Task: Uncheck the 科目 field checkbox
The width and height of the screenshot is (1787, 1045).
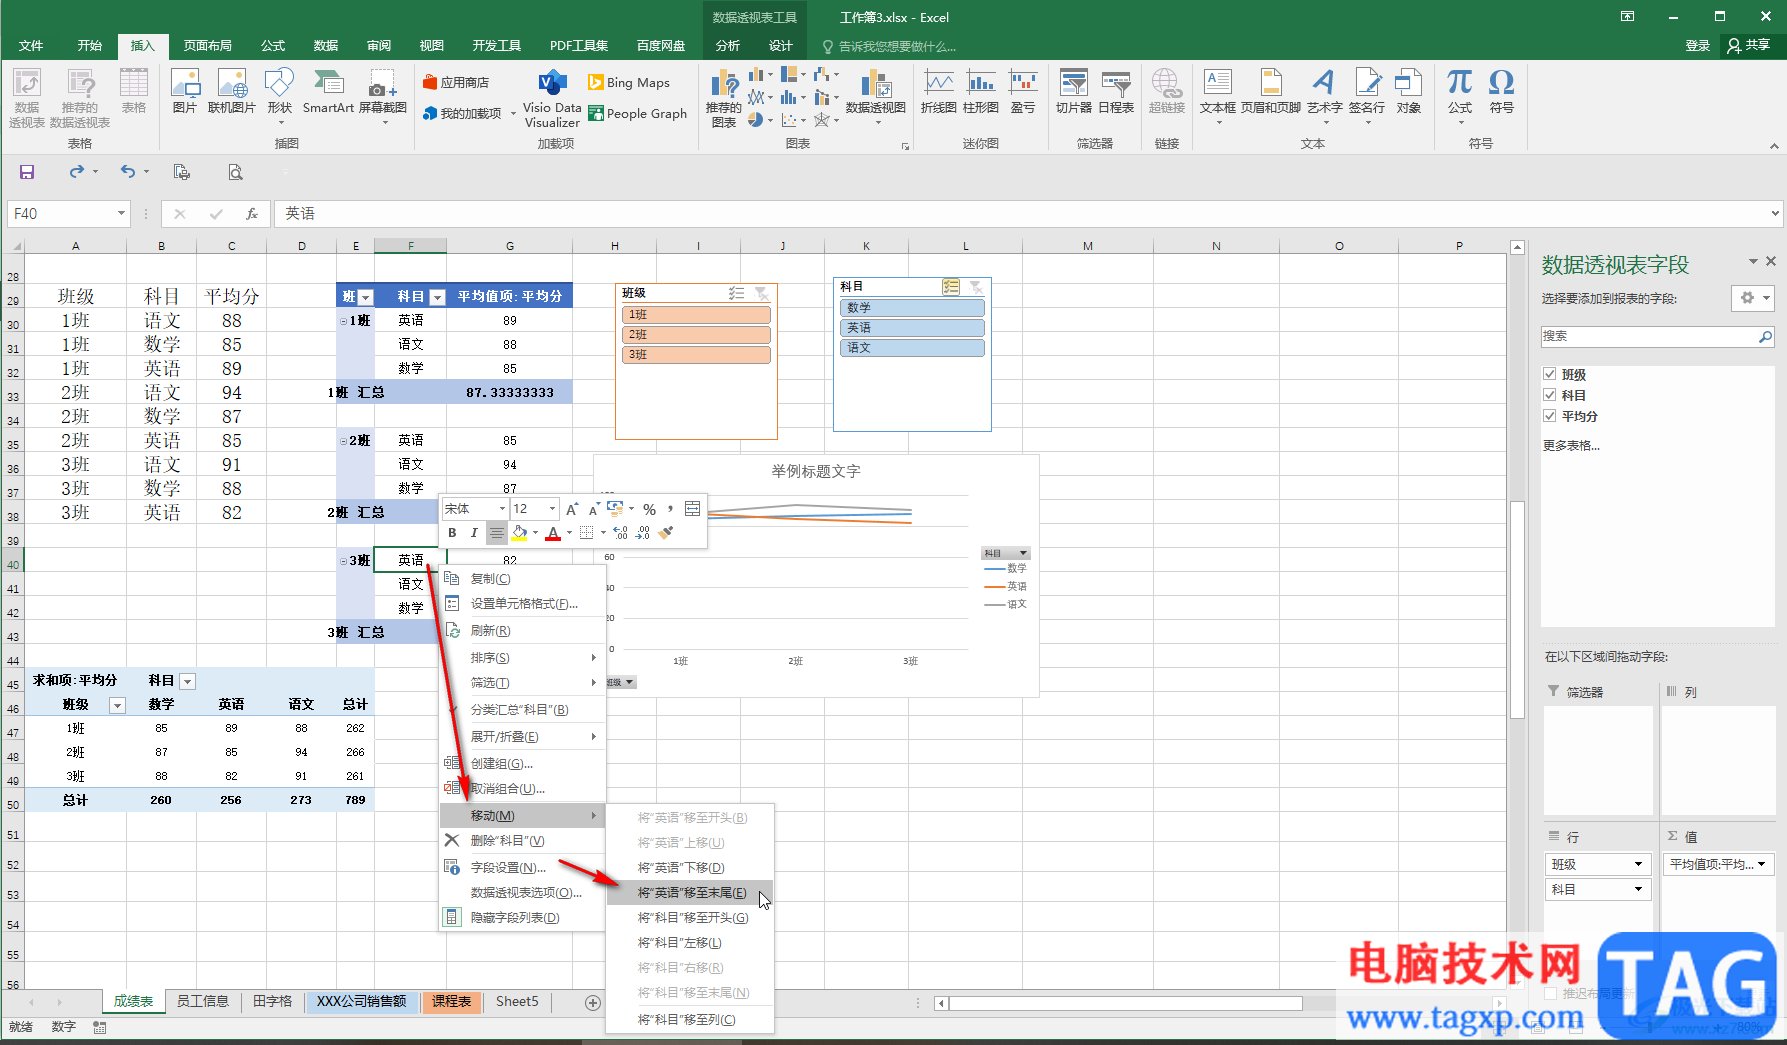Action: pyautogui.click(x=1550, y=395)
